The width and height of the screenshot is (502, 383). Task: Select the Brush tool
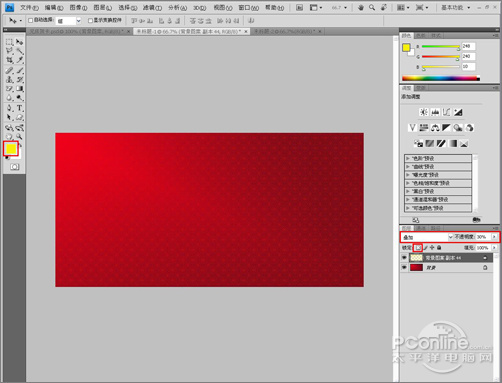pyautogui.click(x=20, y=70)
